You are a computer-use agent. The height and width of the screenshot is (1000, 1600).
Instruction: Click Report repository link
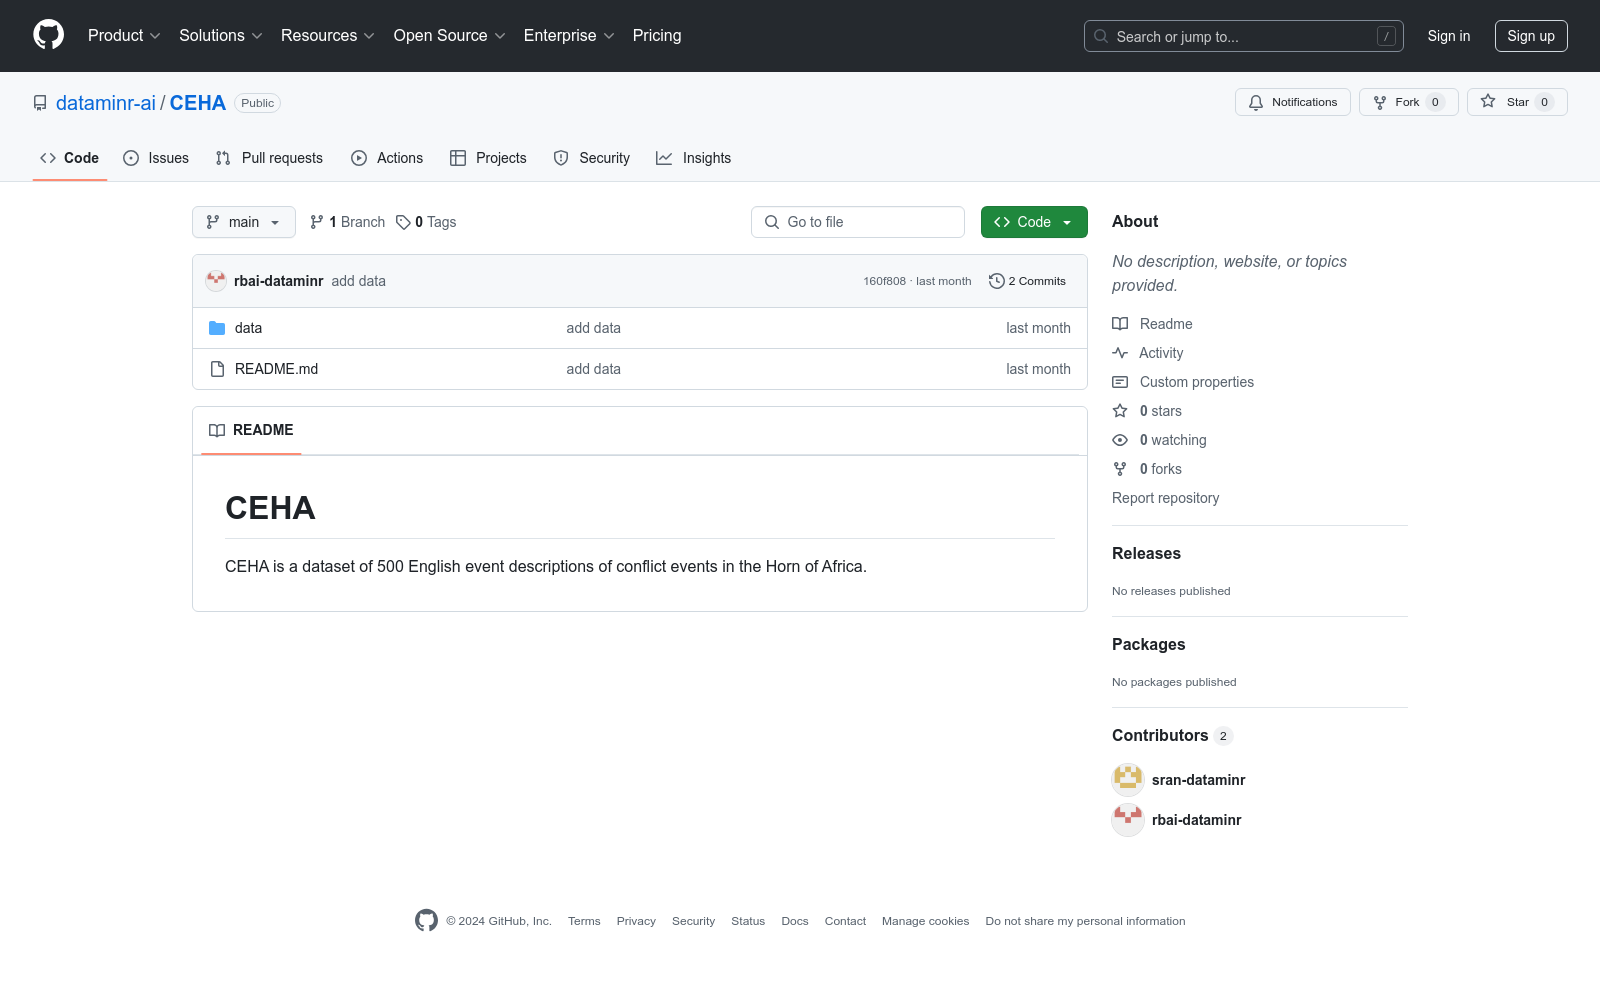tap(1165, 498)
